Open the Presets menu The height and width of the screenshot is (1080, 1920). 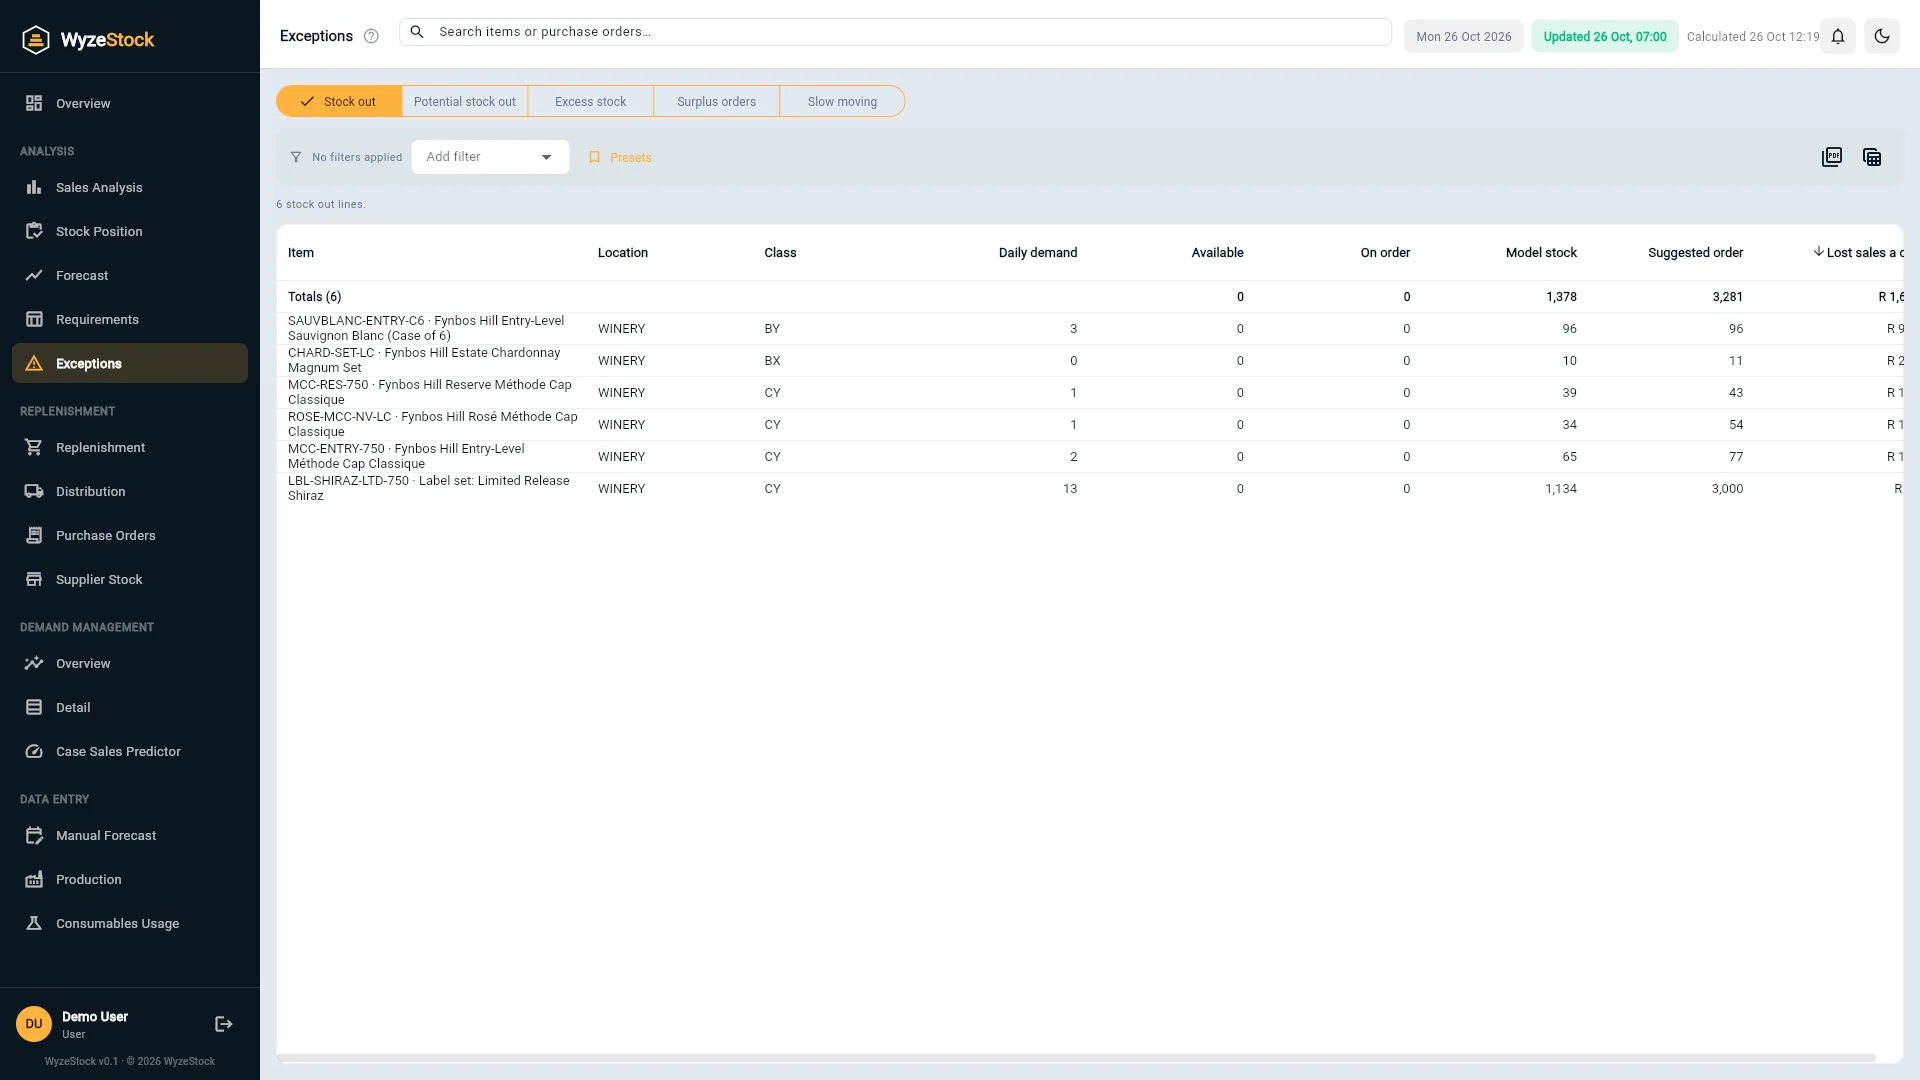click(x=620, y=157)
